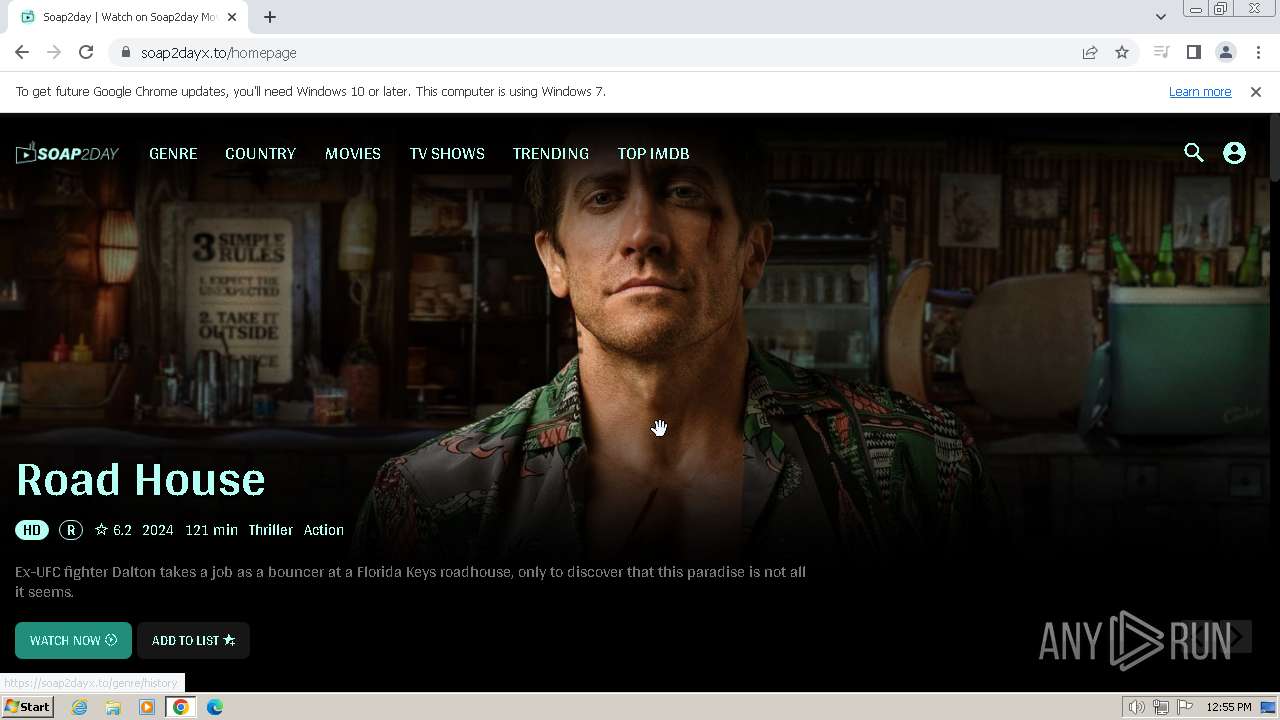Switch to Chrome taskbar icon

181,707
